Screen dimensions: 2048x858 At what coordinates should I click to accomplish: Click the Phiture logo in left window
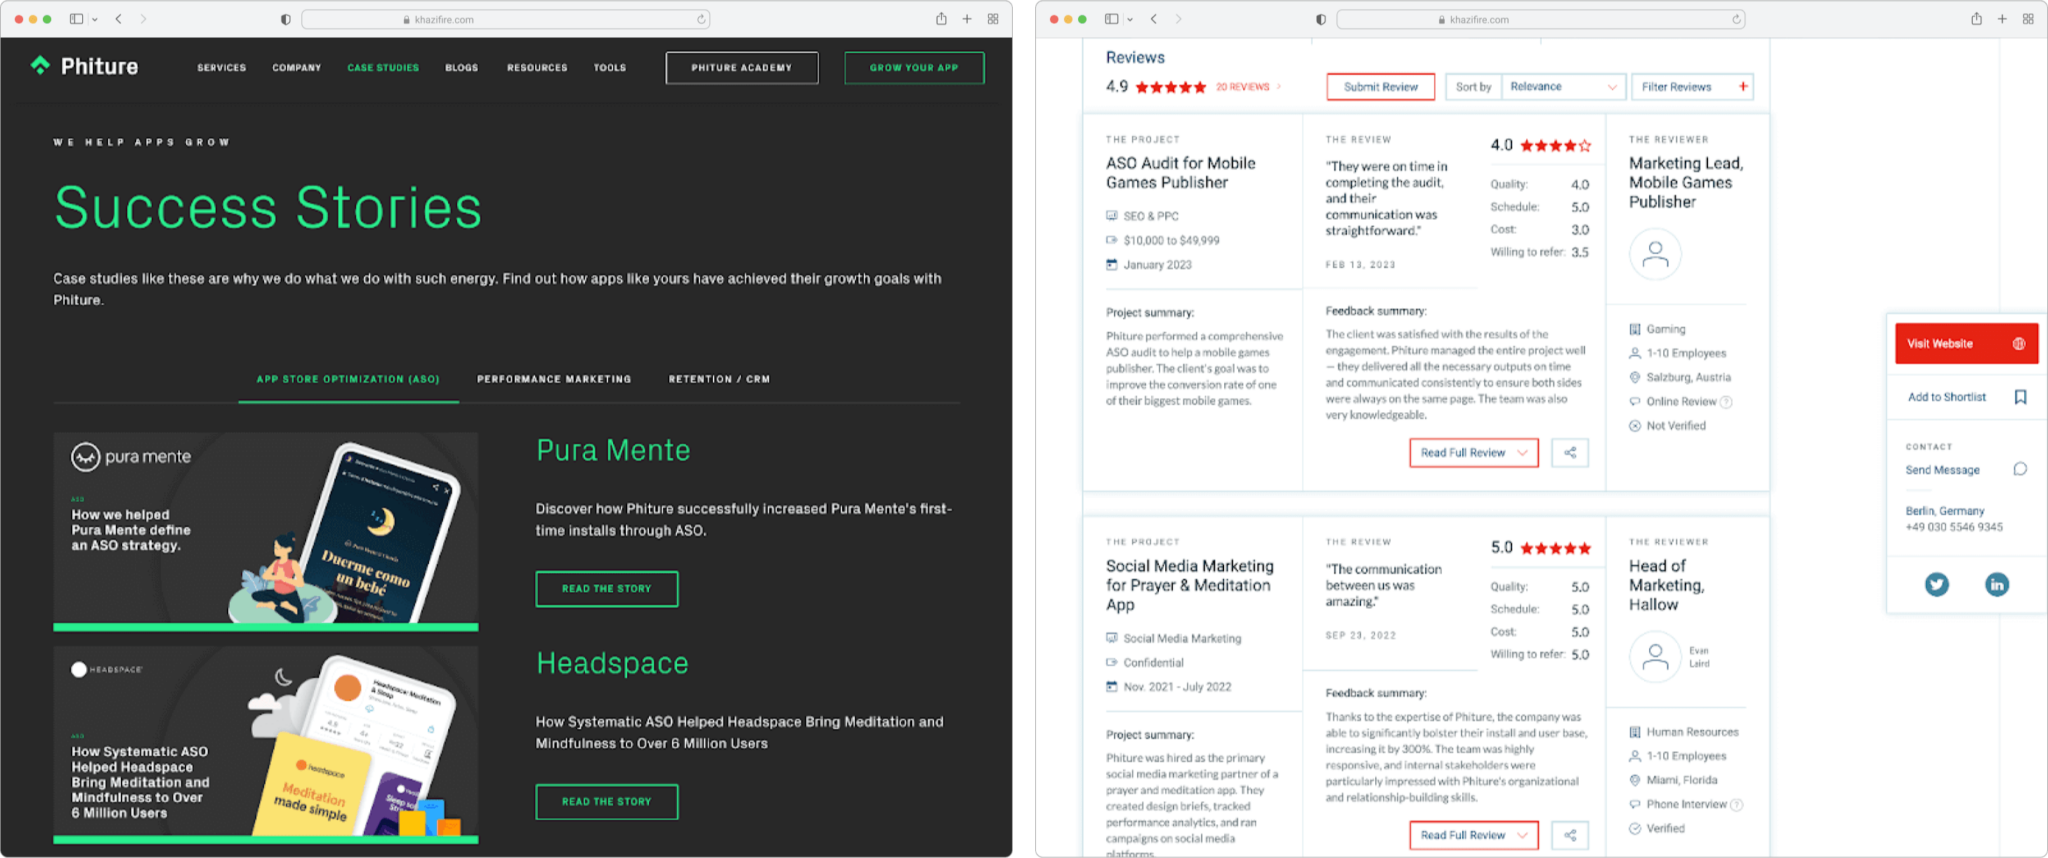click(84, 66)
